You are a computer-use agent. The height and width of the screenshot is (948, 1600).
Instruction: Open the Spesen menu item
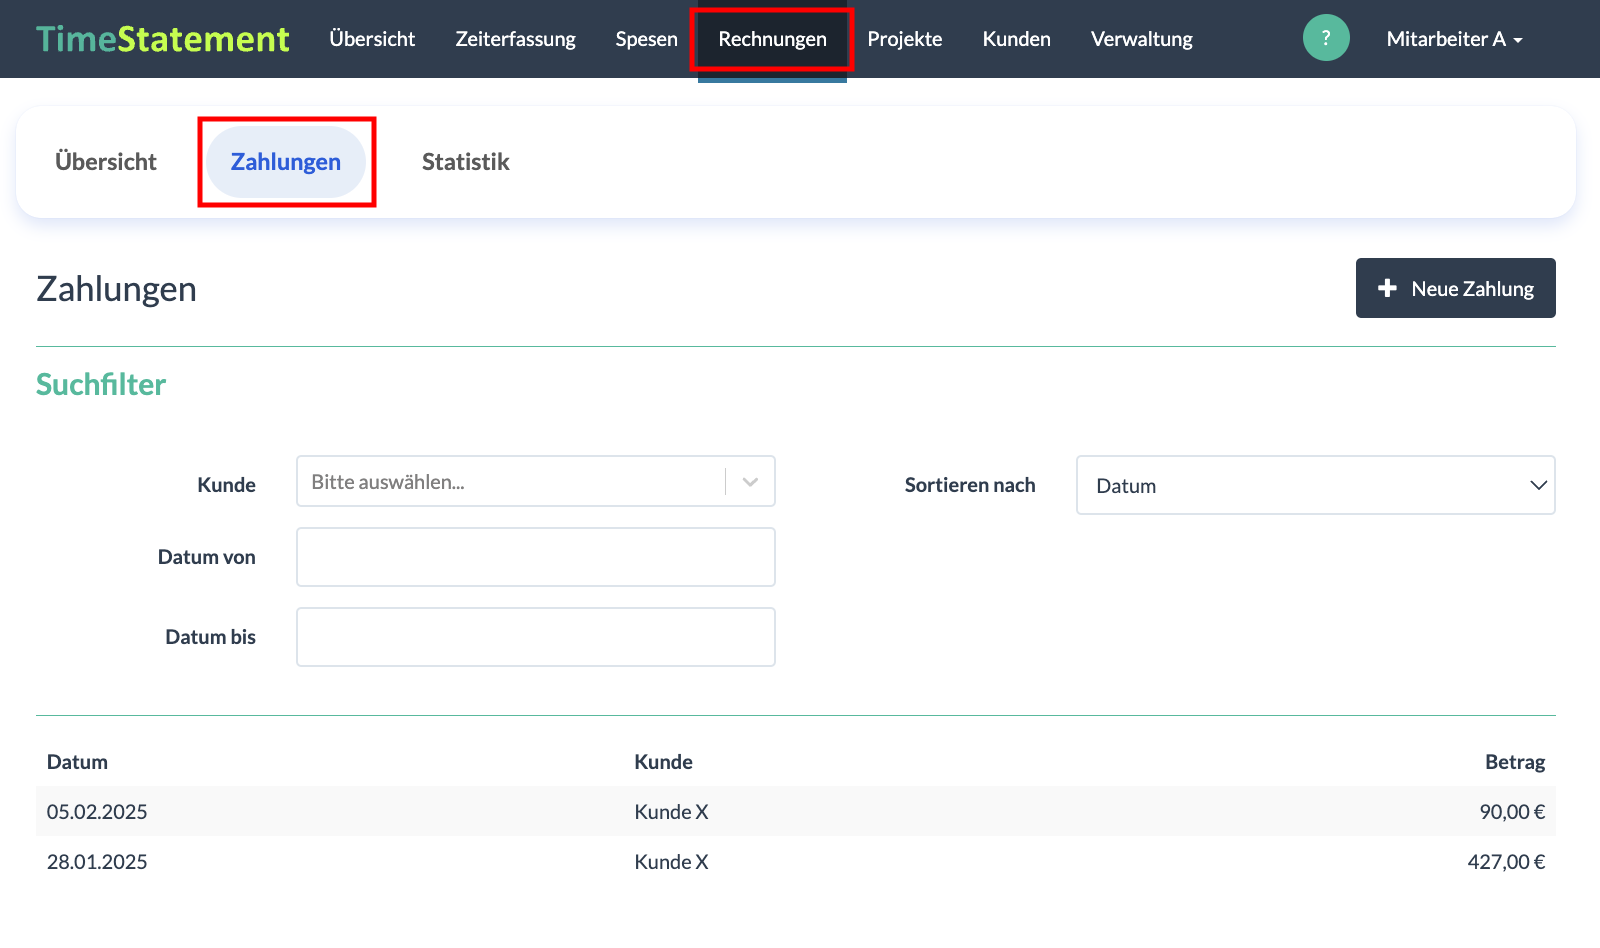tap(646, 39)
